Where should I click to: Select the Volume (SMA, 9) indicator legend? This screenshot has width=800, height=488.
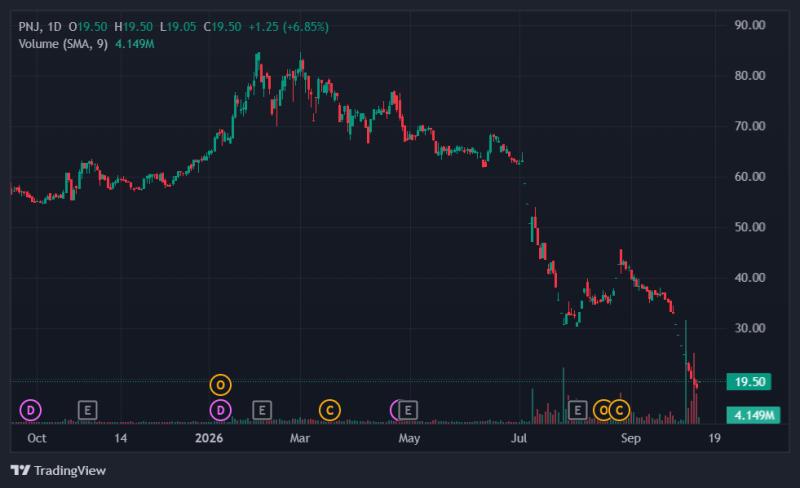[x=63, y=44]
